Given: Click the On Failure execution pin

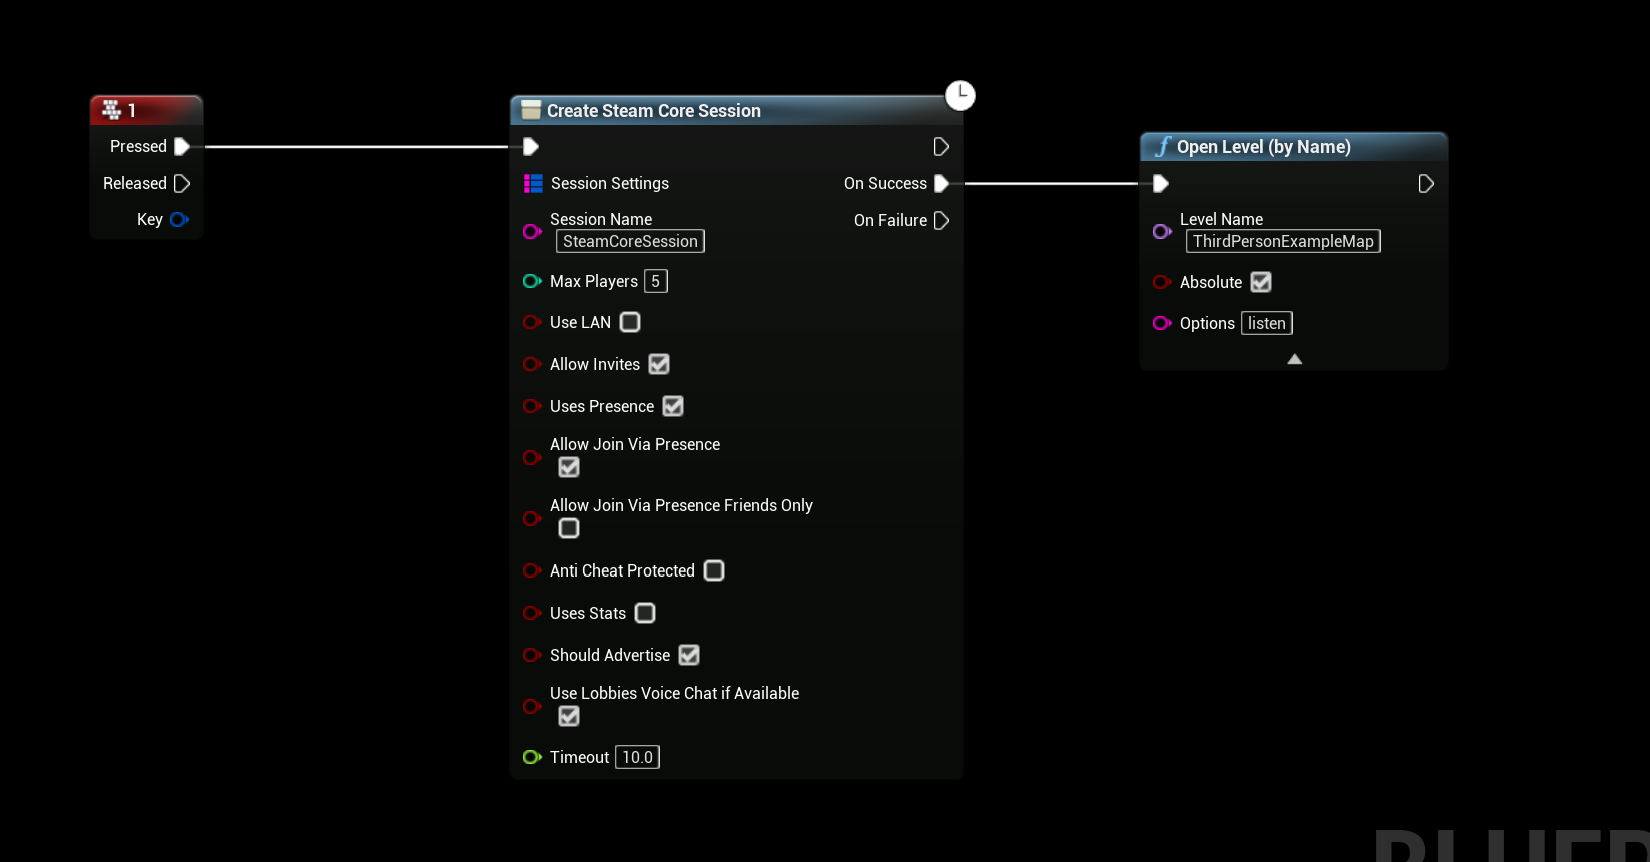Looking at the screenshot, I should [x=941, y=221].
